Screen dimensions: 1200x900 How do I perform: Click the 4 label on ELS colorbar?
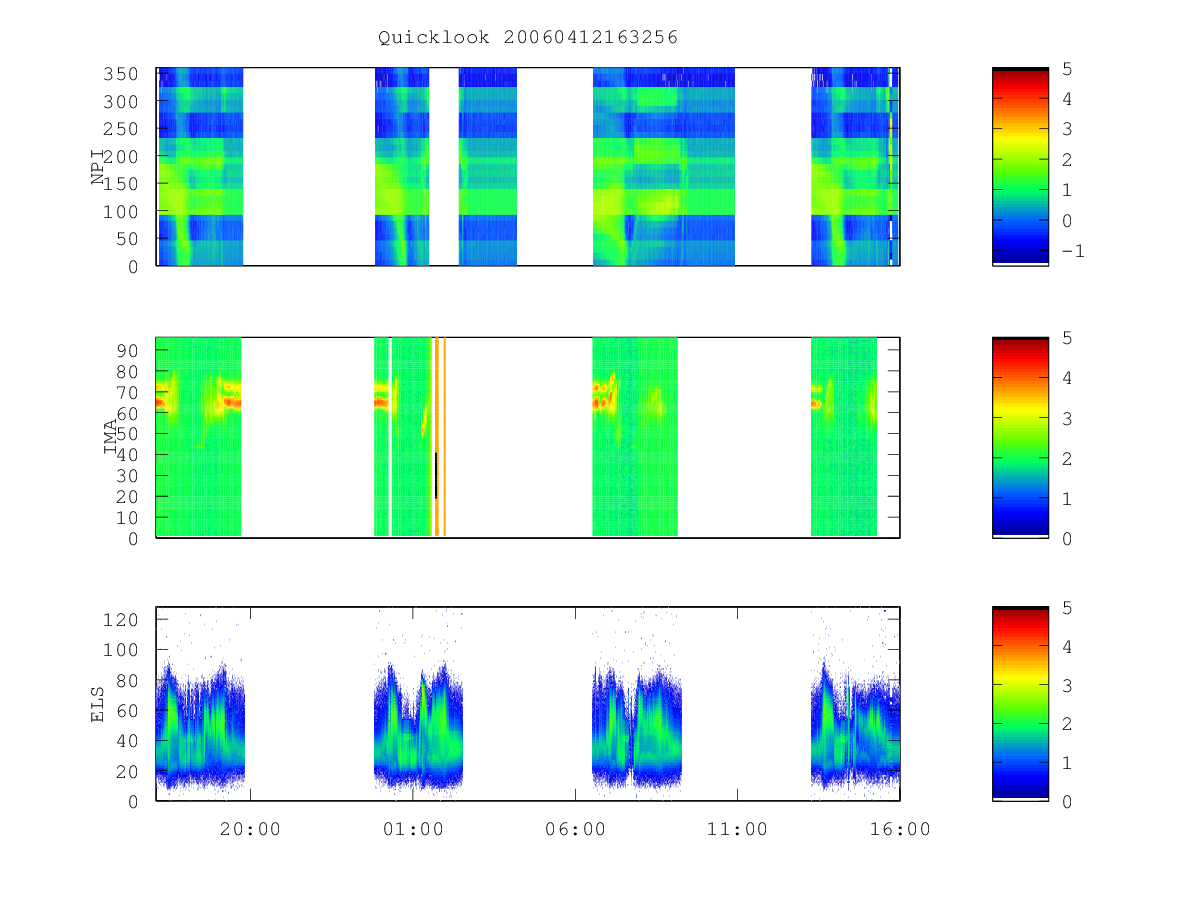1066,647
